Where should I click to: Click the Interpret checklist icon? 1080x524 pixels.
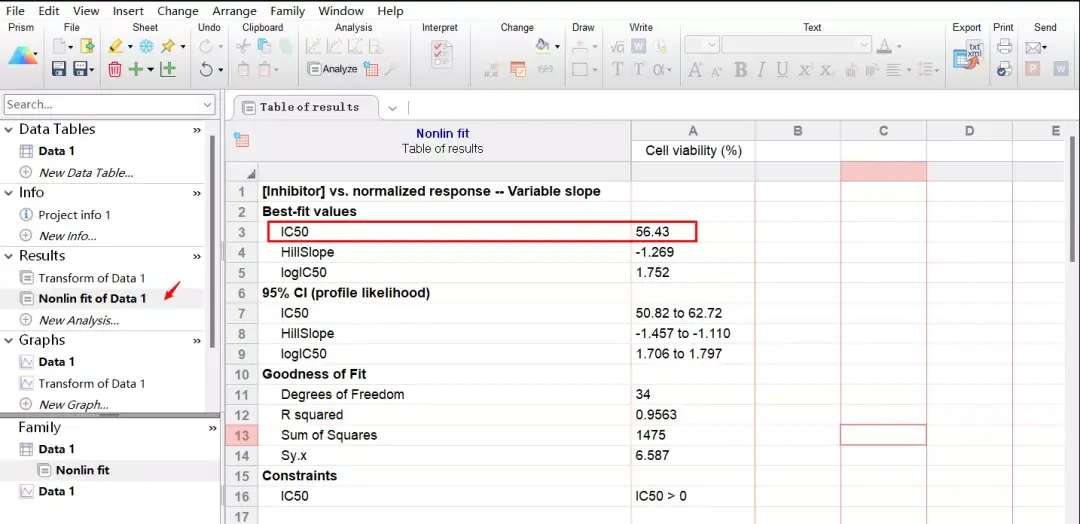click(442, 54)
